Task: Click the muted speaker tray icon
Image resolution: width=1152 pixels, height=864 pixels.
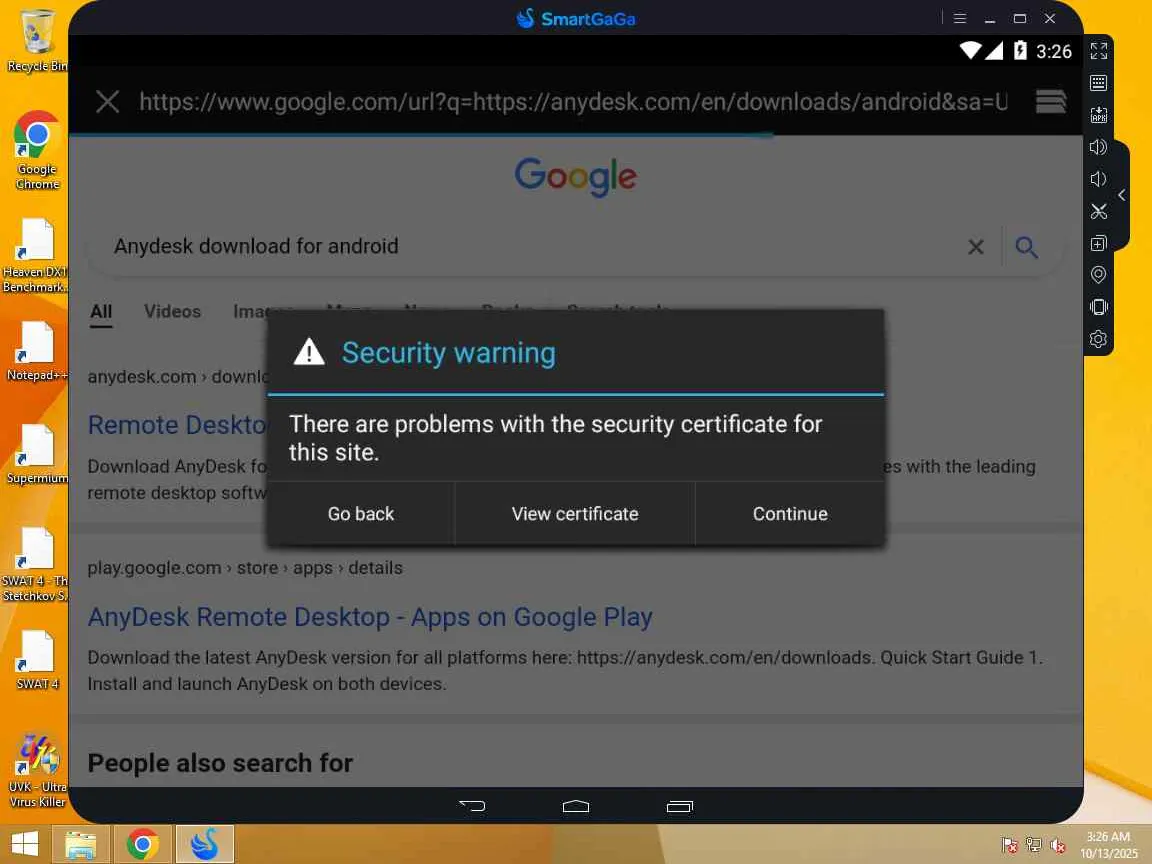Action: (1058, 845)
